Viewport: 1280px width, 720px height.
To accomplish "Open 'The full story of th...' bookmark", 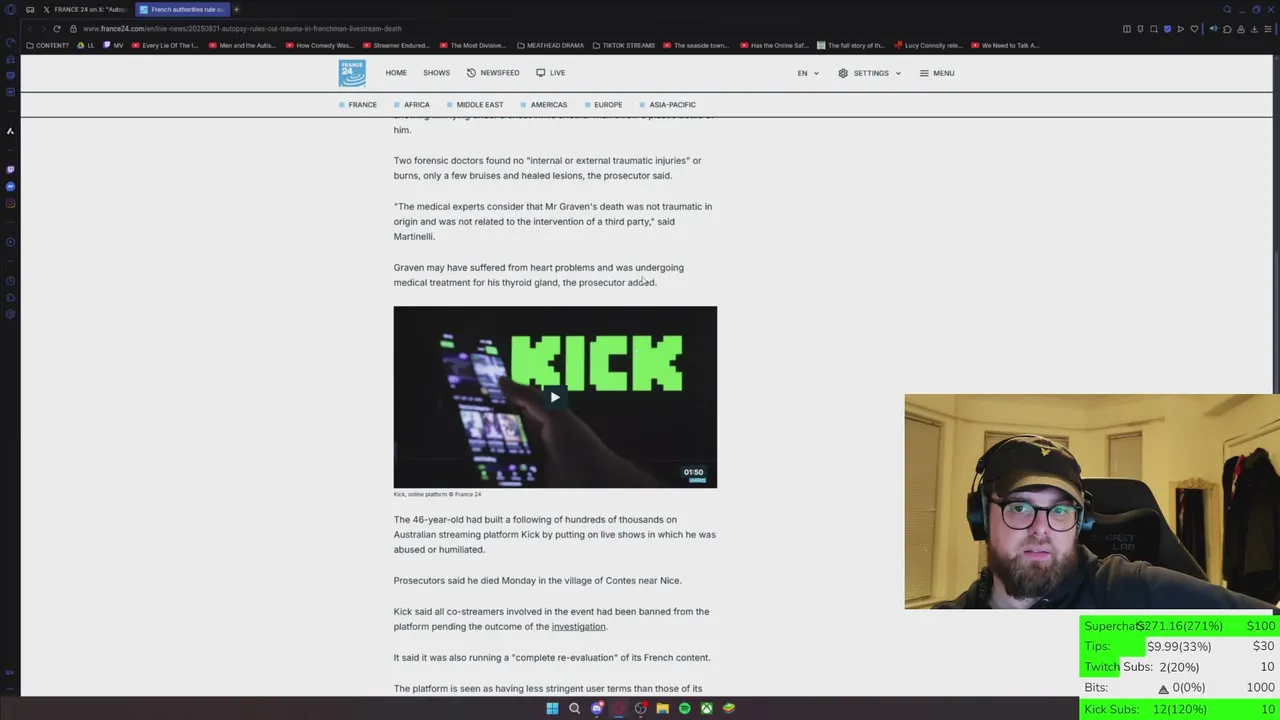I will tap(851, 45).
